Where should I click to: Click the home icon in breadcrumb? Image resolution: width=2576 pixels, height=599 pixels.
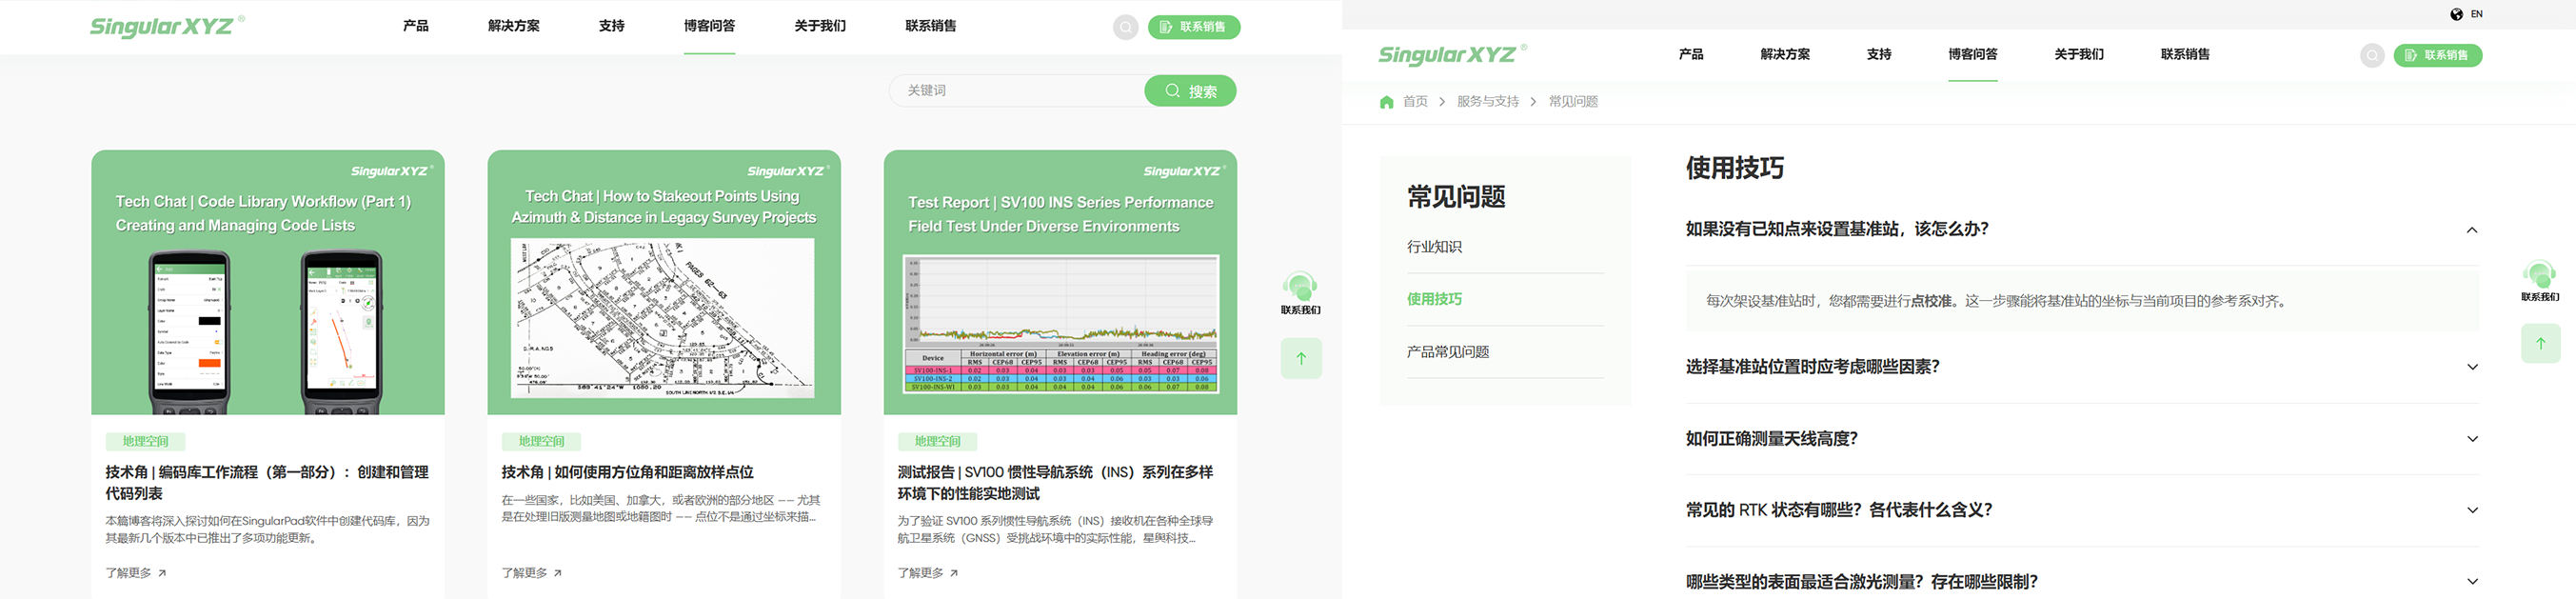coord(1386,102)
